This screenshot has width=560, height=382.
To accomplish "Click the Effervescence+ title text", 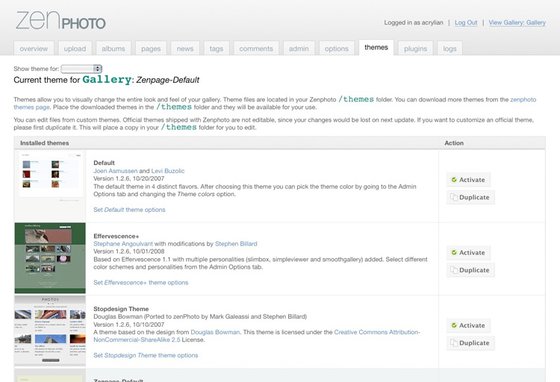I will (x=116, y=236).
